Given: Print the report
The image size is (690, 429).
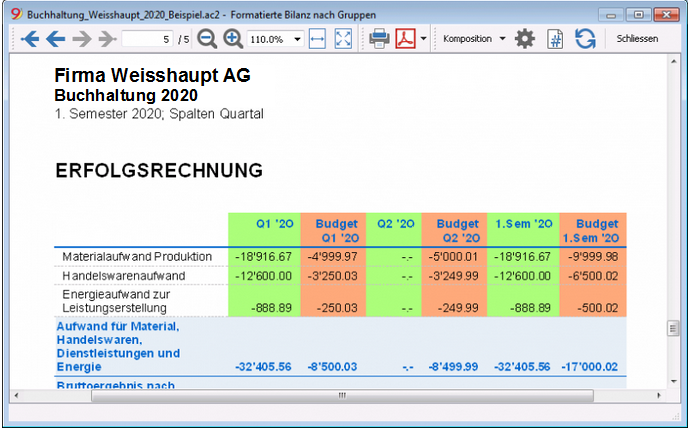Looking at the screenshot, I should (379, 39).
